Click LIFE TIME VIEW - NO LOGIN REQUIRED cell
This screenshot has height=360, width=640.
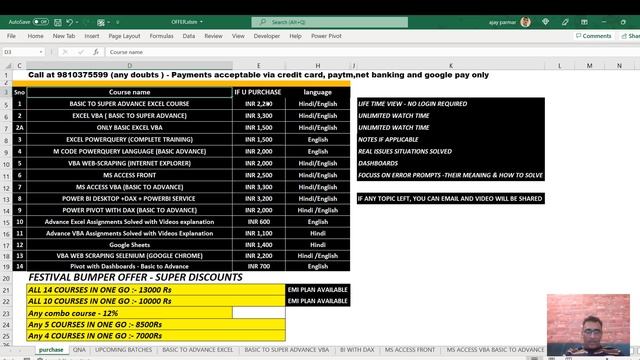(451, 104)
